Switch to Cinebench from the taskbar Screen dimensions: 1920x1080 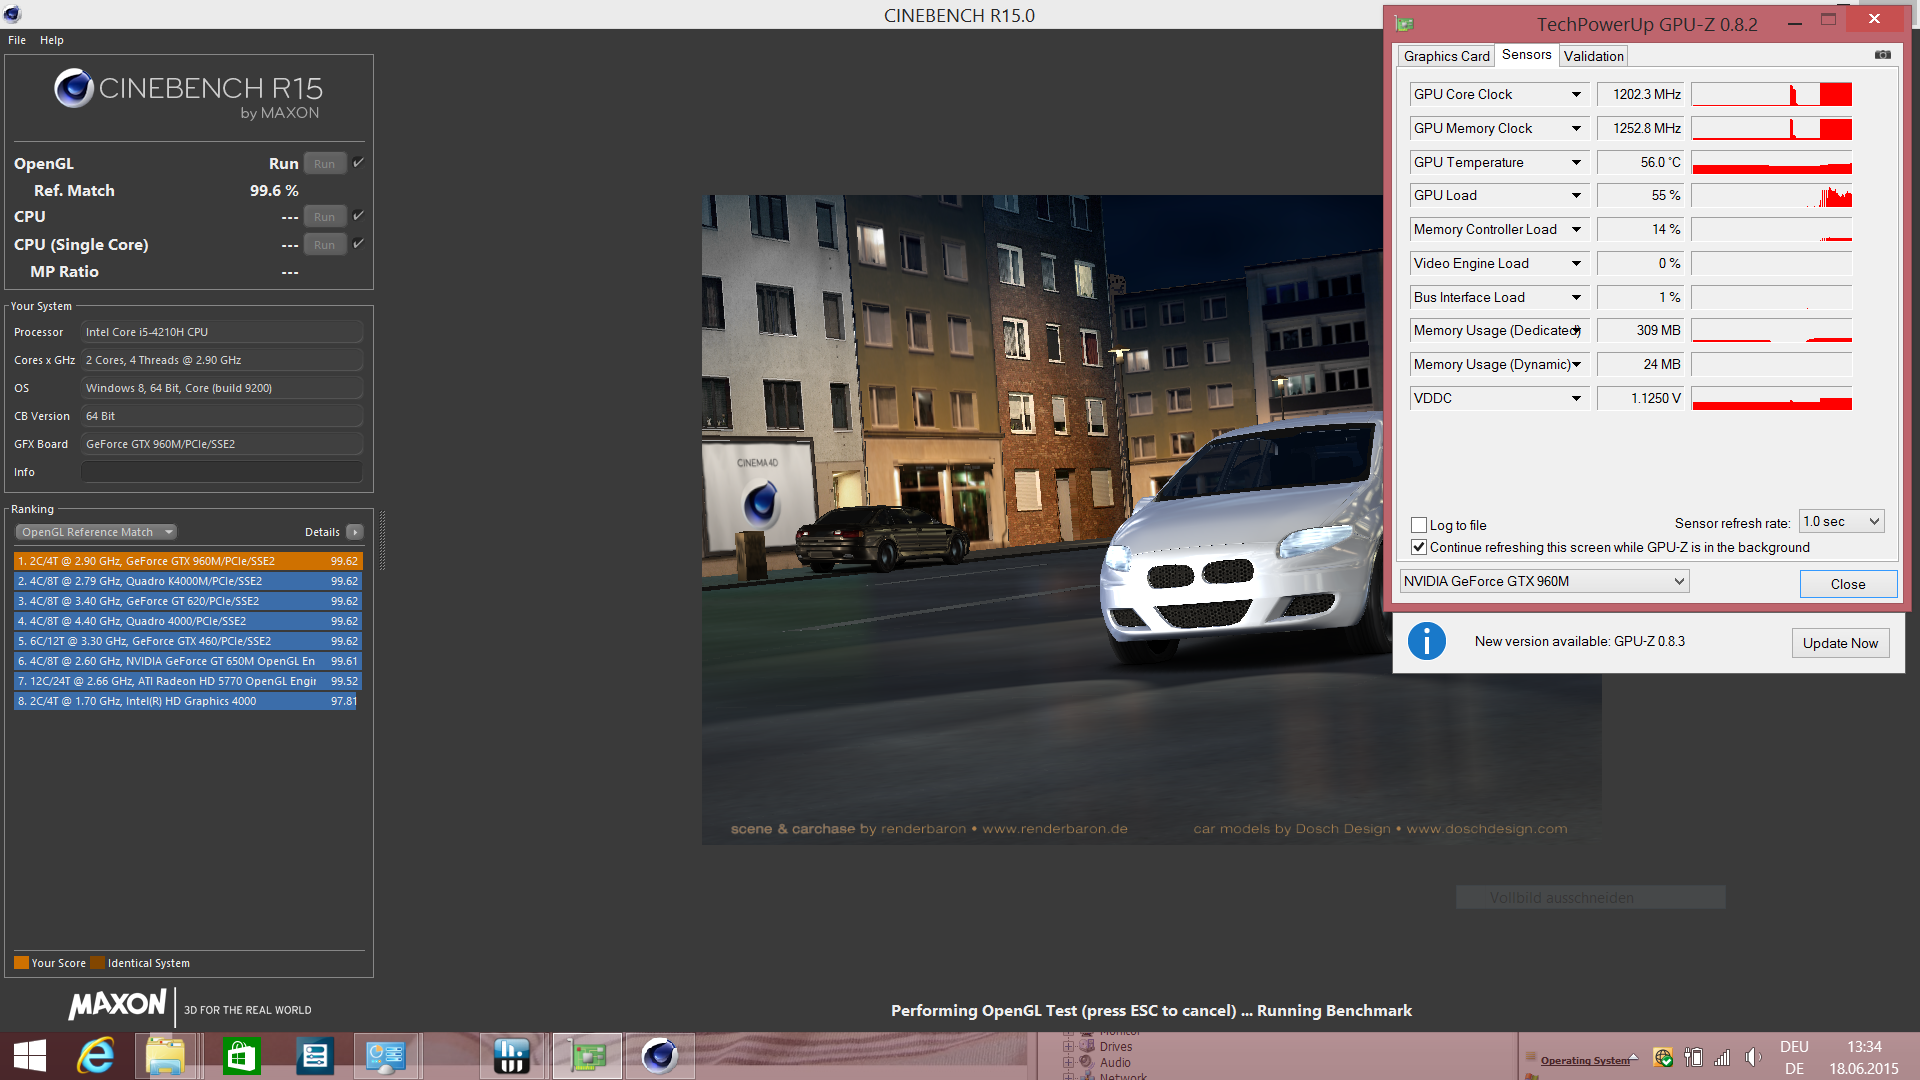coord(660,1056)
